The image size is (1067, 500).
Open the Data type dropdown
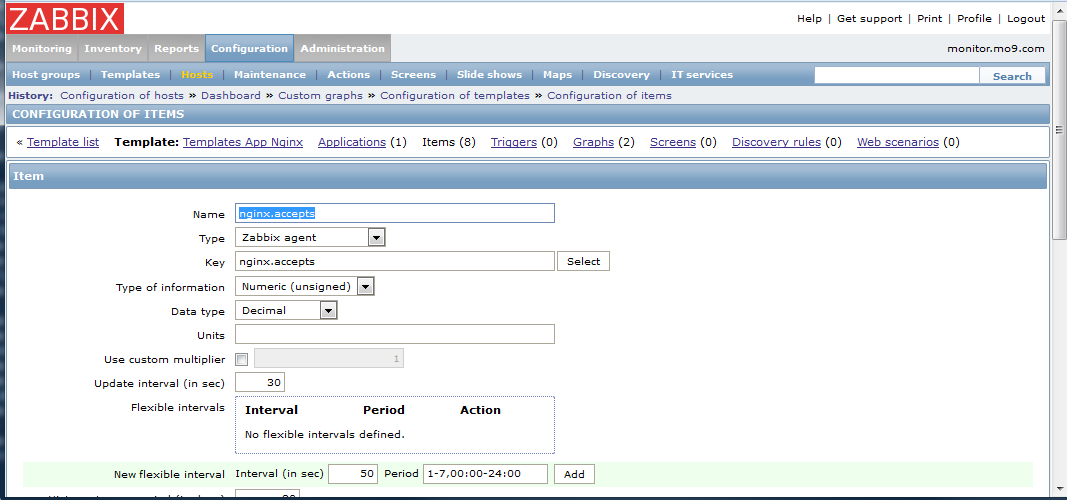tap(286, 310)
